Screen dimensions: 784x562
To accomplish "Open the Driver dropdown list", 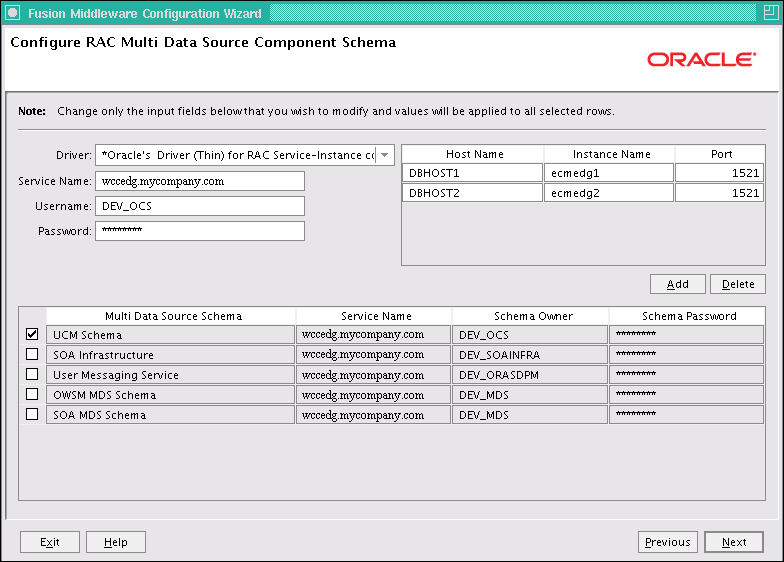I will [384, 155].
